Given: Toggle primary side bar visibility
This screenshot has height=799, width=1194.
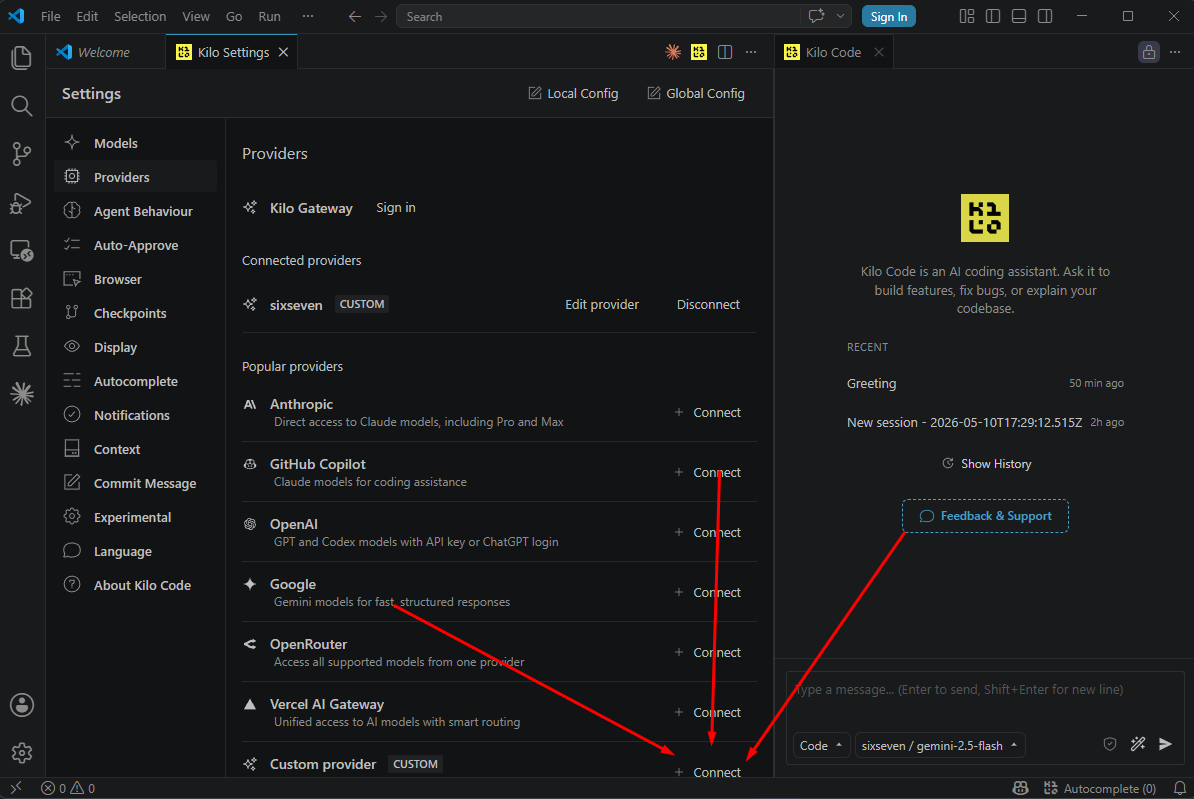Looking at the screenshot, I should pos(993,16).
